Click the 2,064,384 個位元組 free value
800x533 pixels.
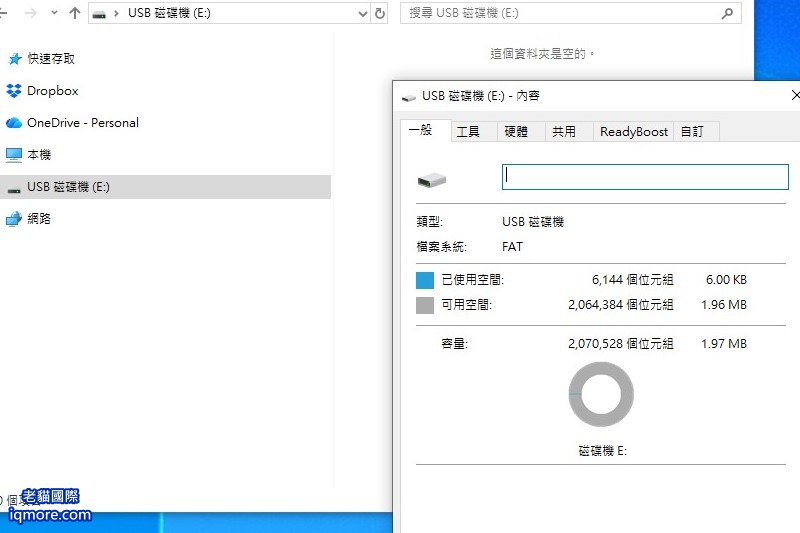621,304
